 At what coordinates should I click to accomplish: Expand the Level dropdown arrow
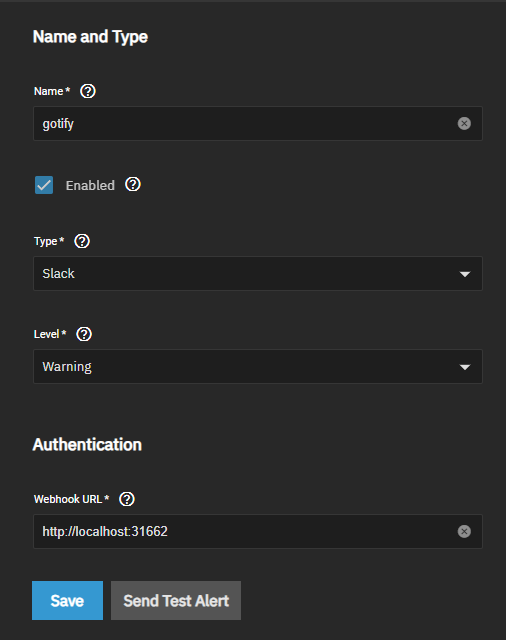[465, 367]
